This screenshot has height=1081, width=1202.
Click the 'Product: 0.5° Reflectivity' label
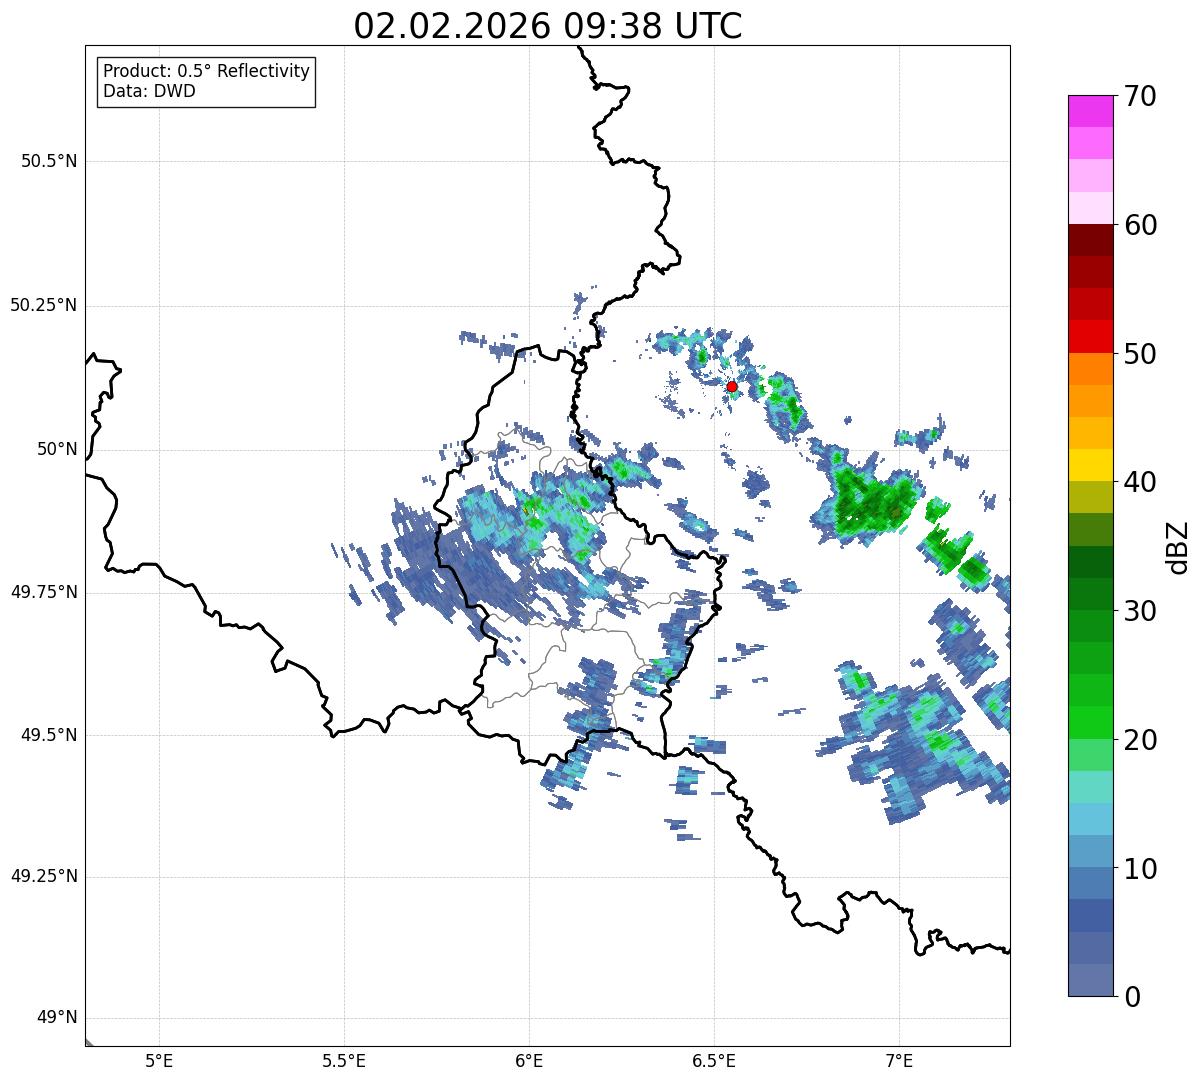(206, 72)
